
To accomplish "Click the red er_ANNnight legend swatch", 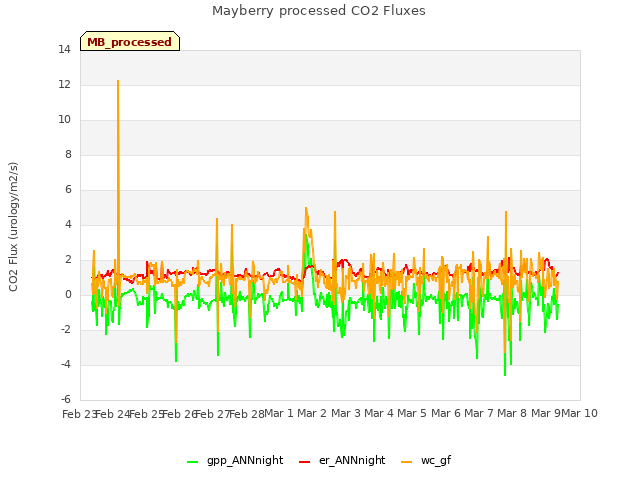I will tap(304, 462).
